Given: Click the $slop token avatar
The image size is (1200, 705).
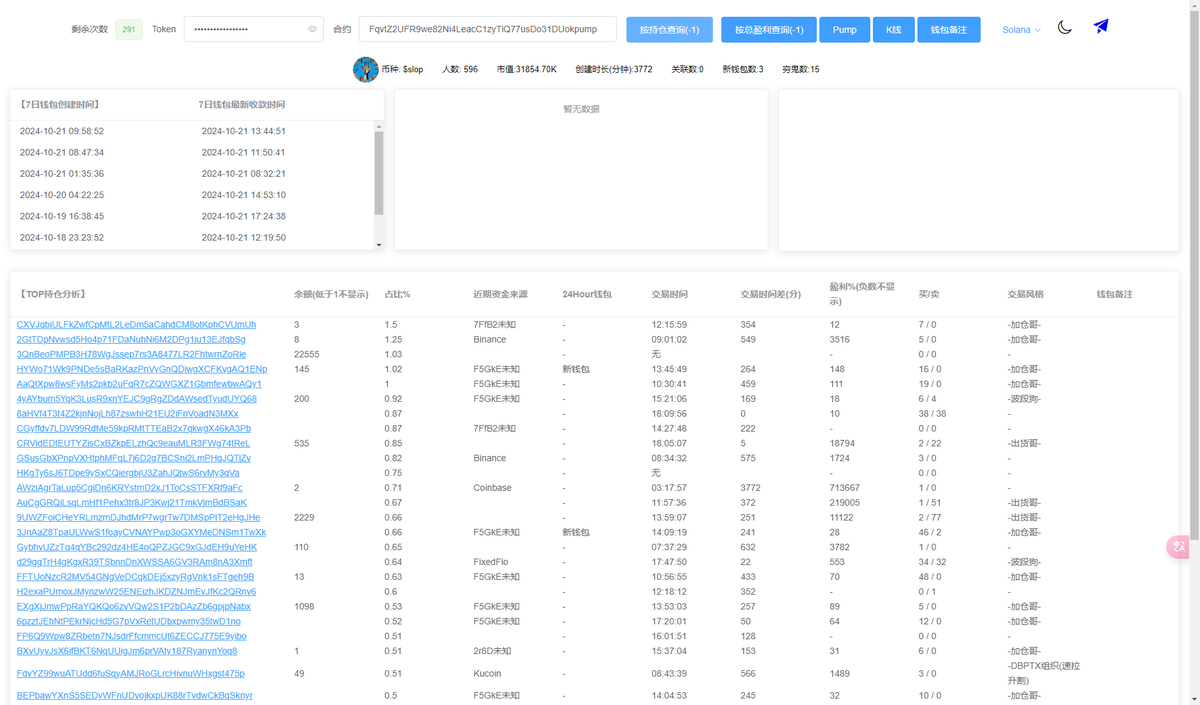Looking at the screenshot, I should pyautogui.click(x=365, y=69).
